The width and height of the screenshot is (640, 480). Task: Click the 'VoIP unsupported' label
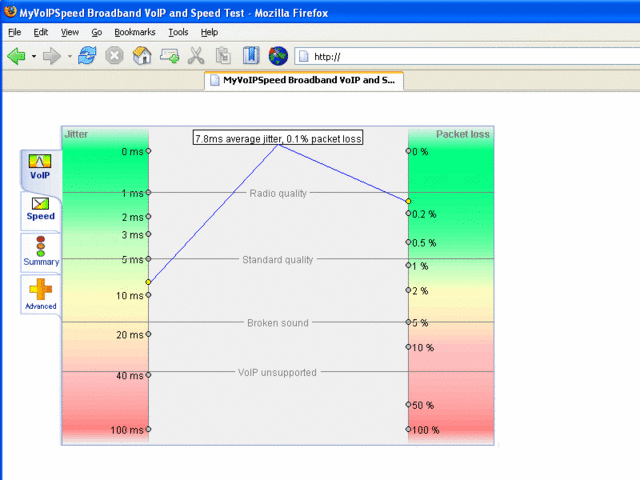(x=277, y=372)
